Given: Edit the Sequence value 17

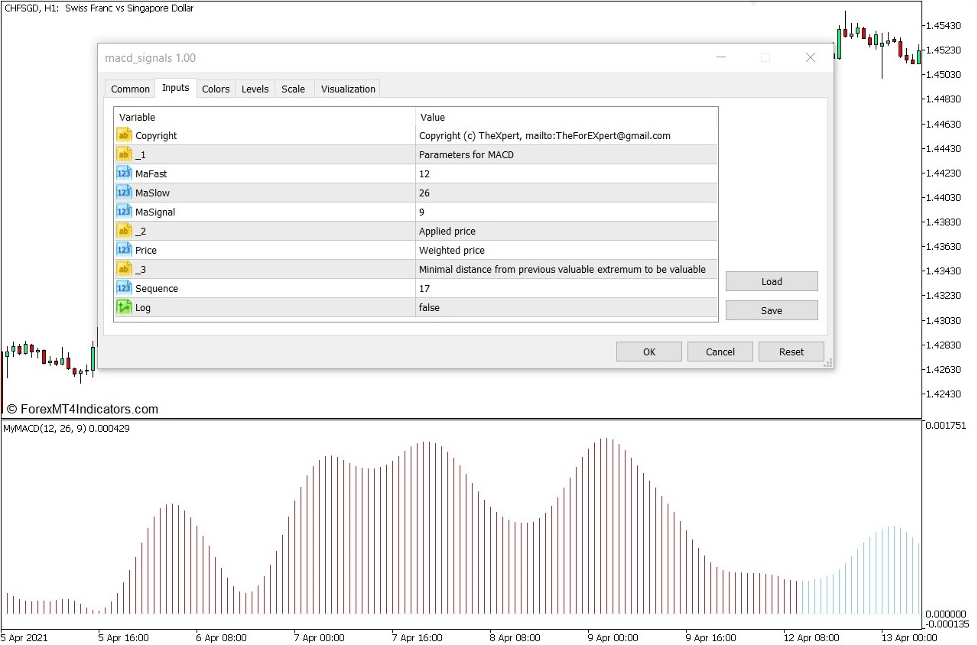Looking at the screenshot, I should [566, 289].
